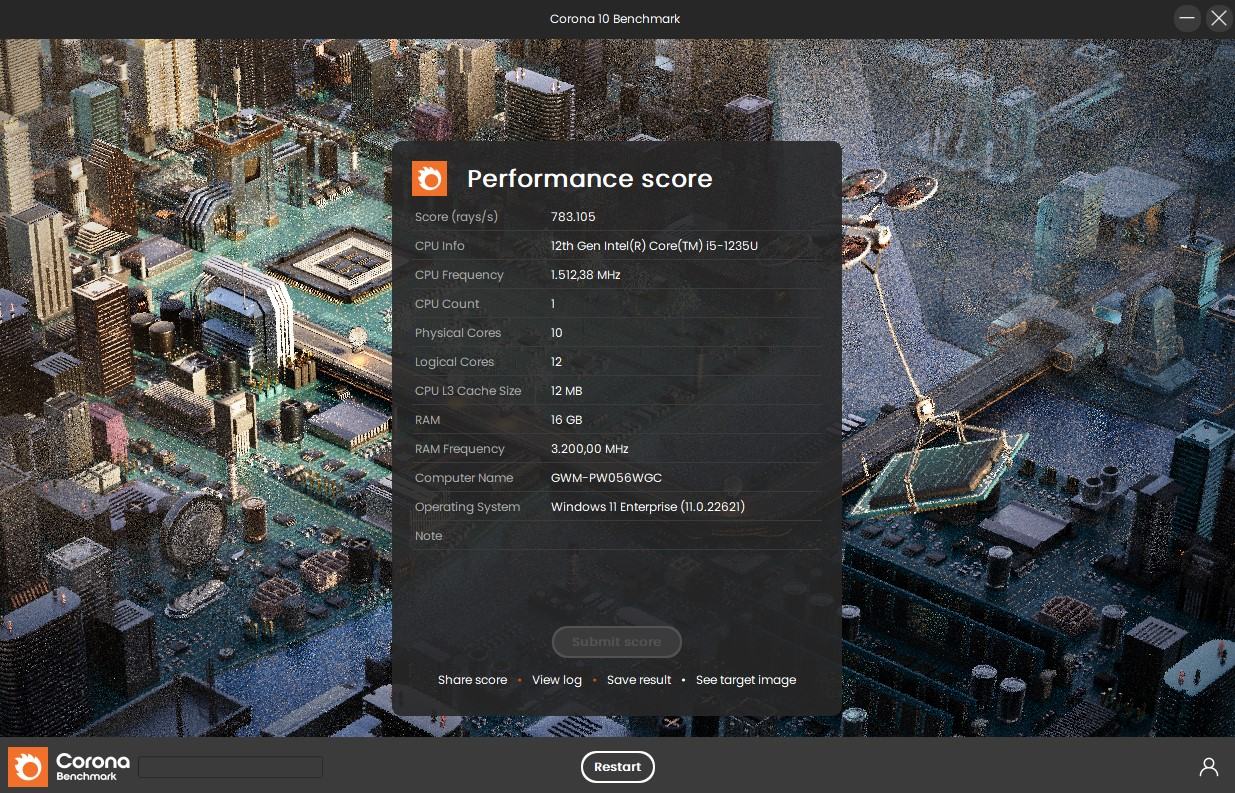Click the RAM value 16 GB
The image size is (1235, 793).
(x=566, y=420)
